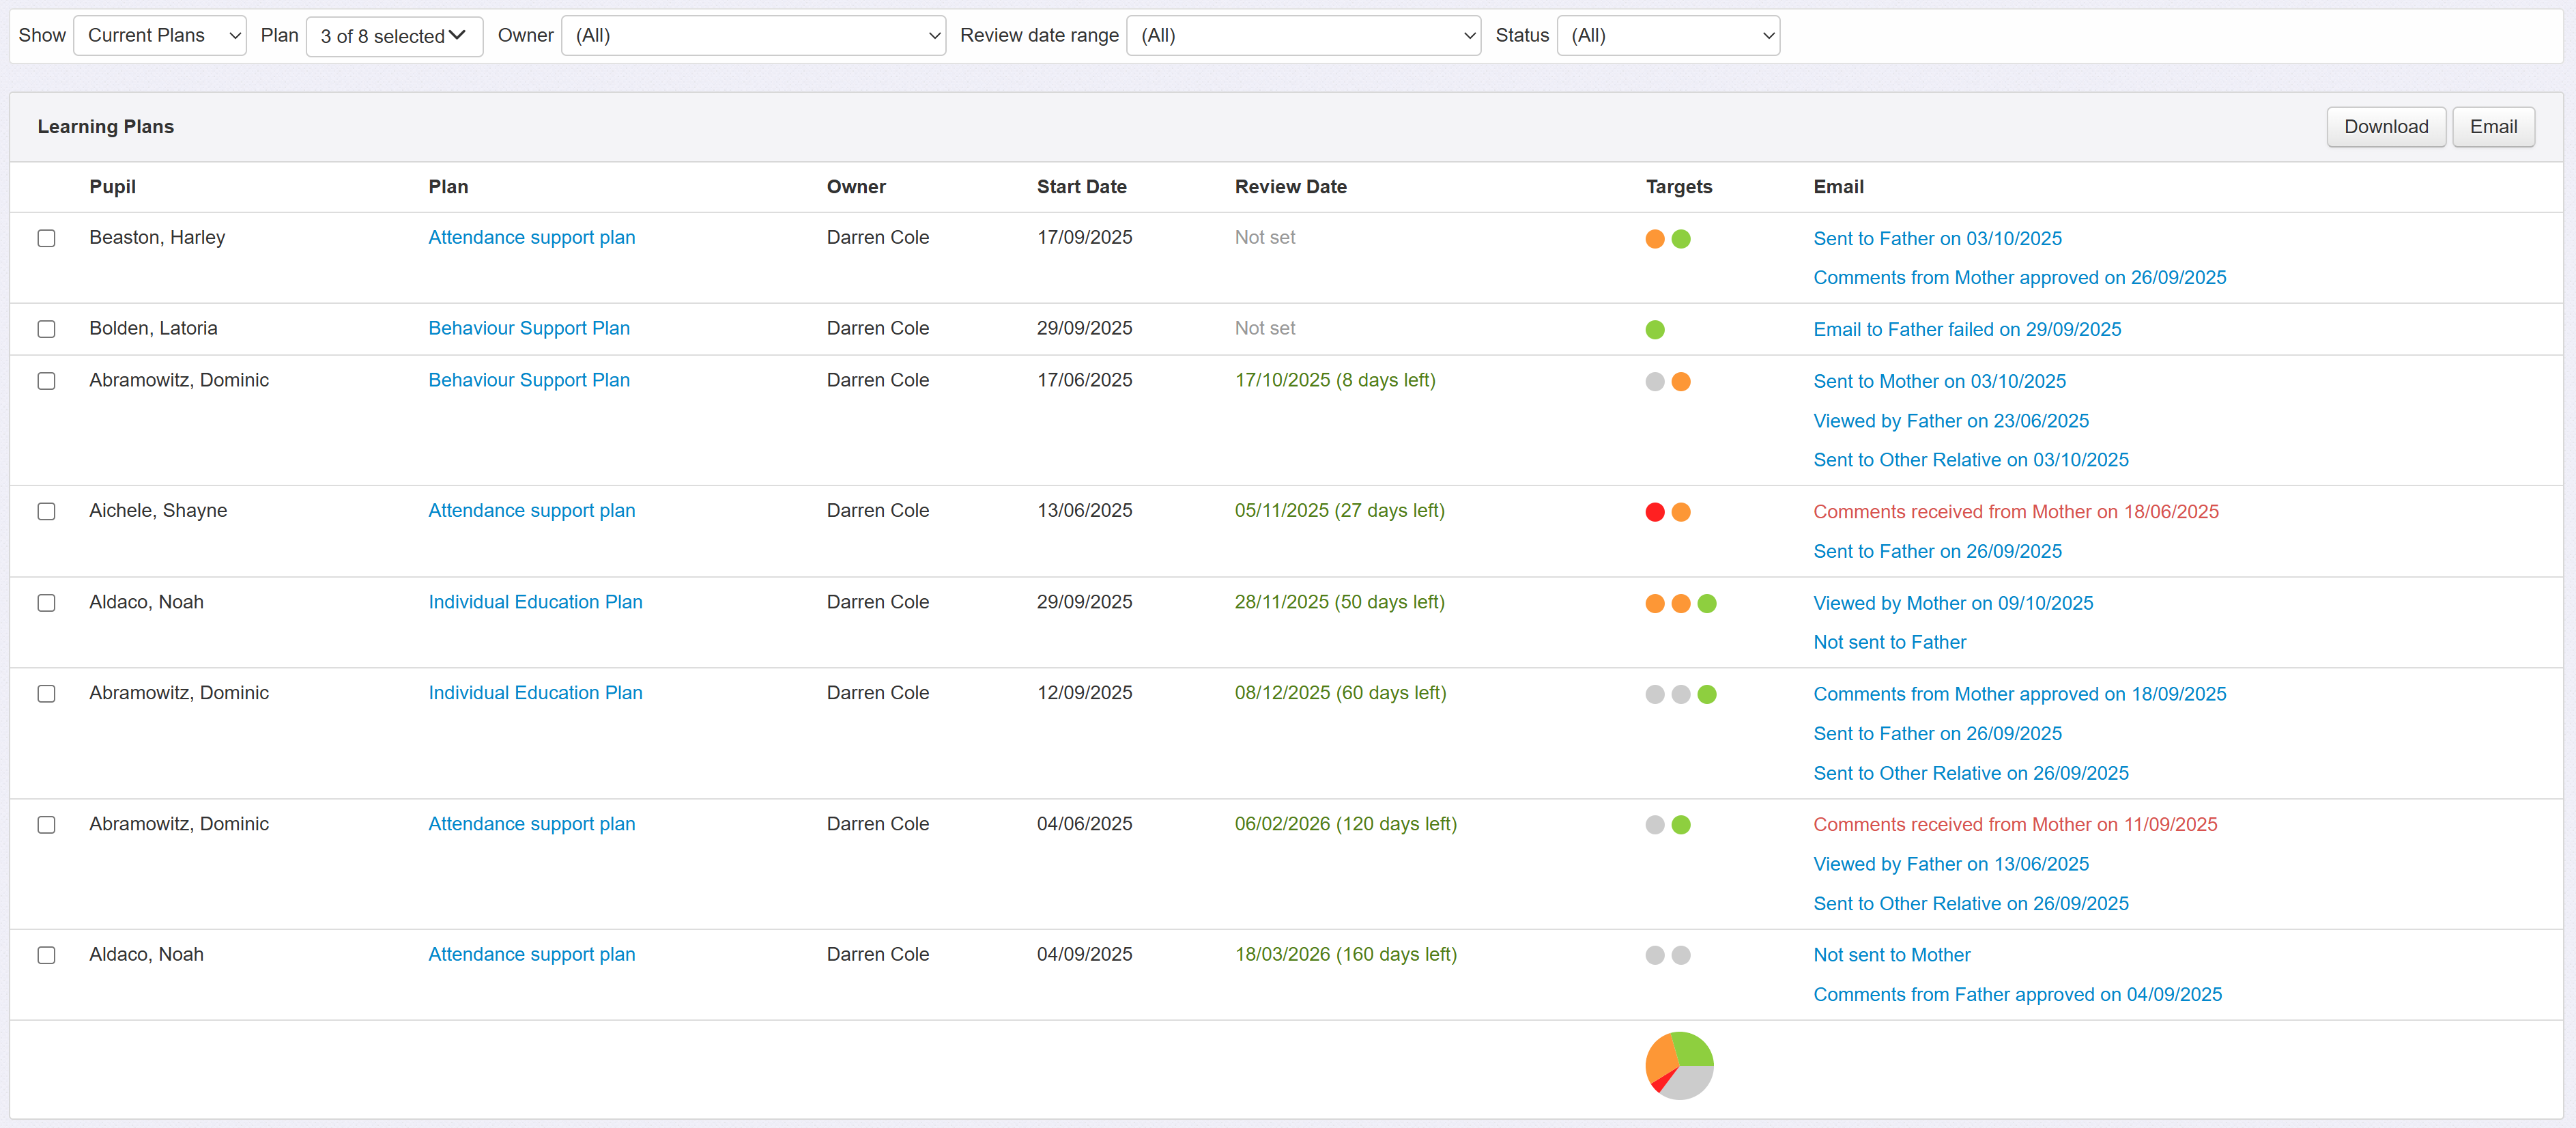Open the Status filter dropdown

coord(1667,36)
